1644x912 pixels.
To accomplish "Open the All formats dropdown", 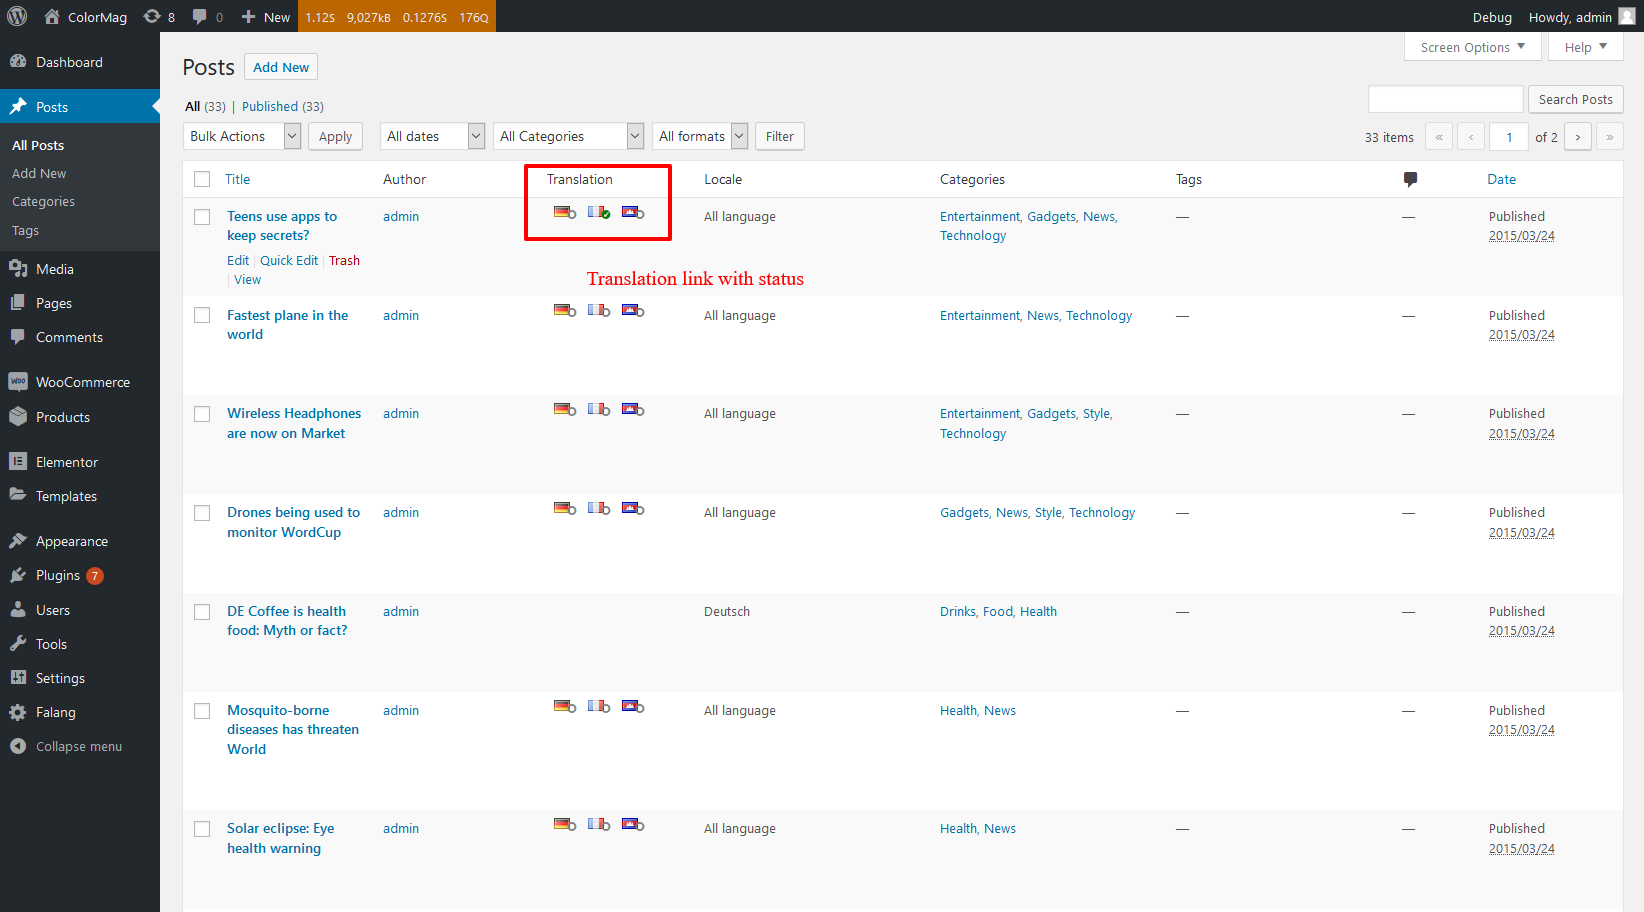I will (700, 136).
